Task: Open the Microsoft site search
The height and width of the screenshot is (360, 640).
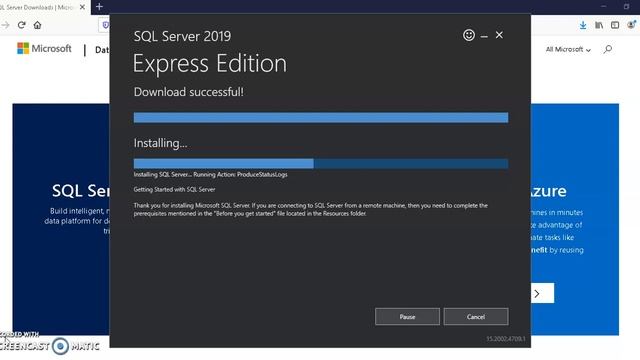Action: coord(608,49)
